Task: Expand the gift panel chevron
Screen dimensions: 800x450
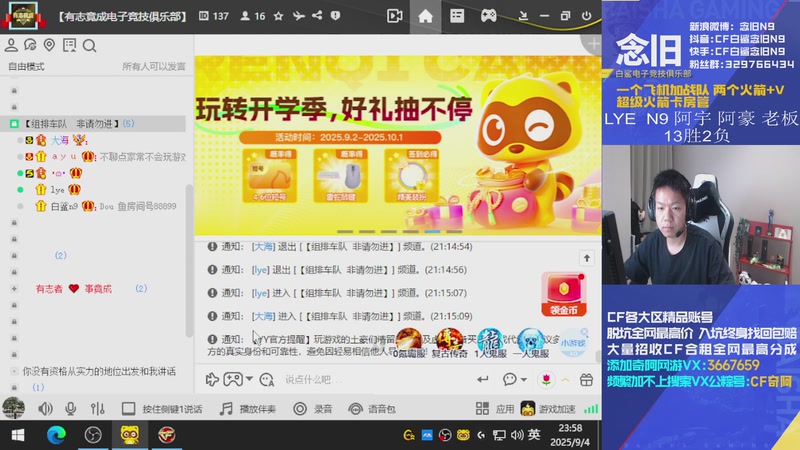Action: (x=565, y=380)
